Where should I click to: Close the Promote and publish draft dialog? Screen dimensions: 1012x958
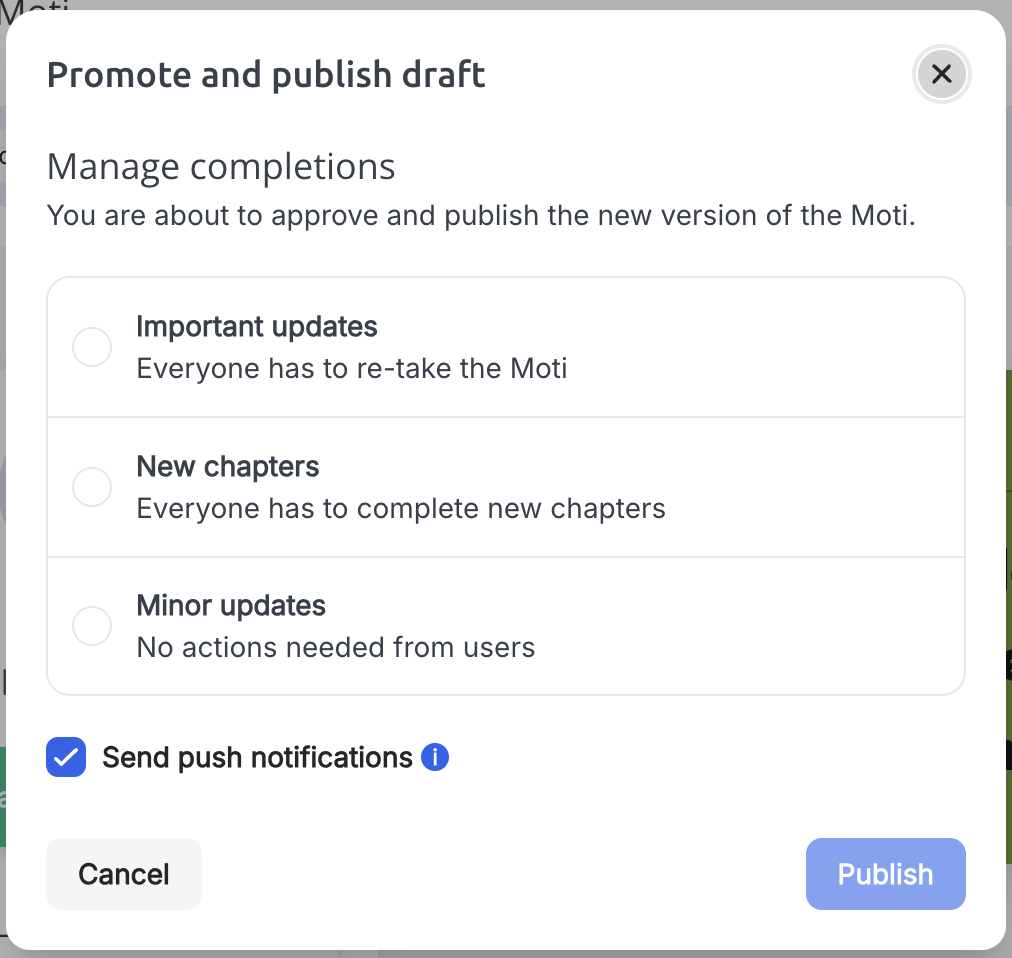[942, 74]
